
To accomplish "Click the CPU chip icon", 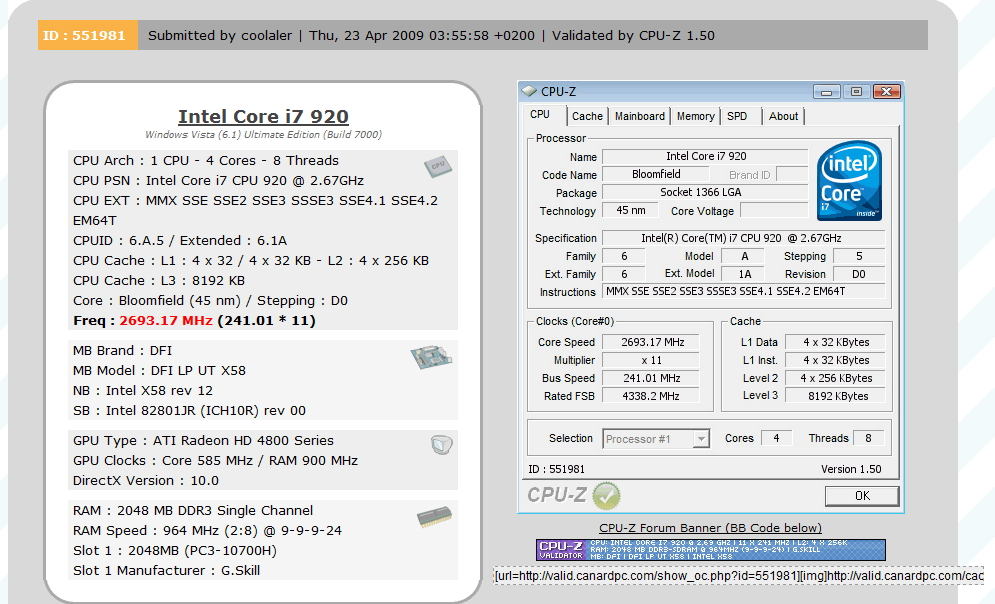I will pos(438,167).
